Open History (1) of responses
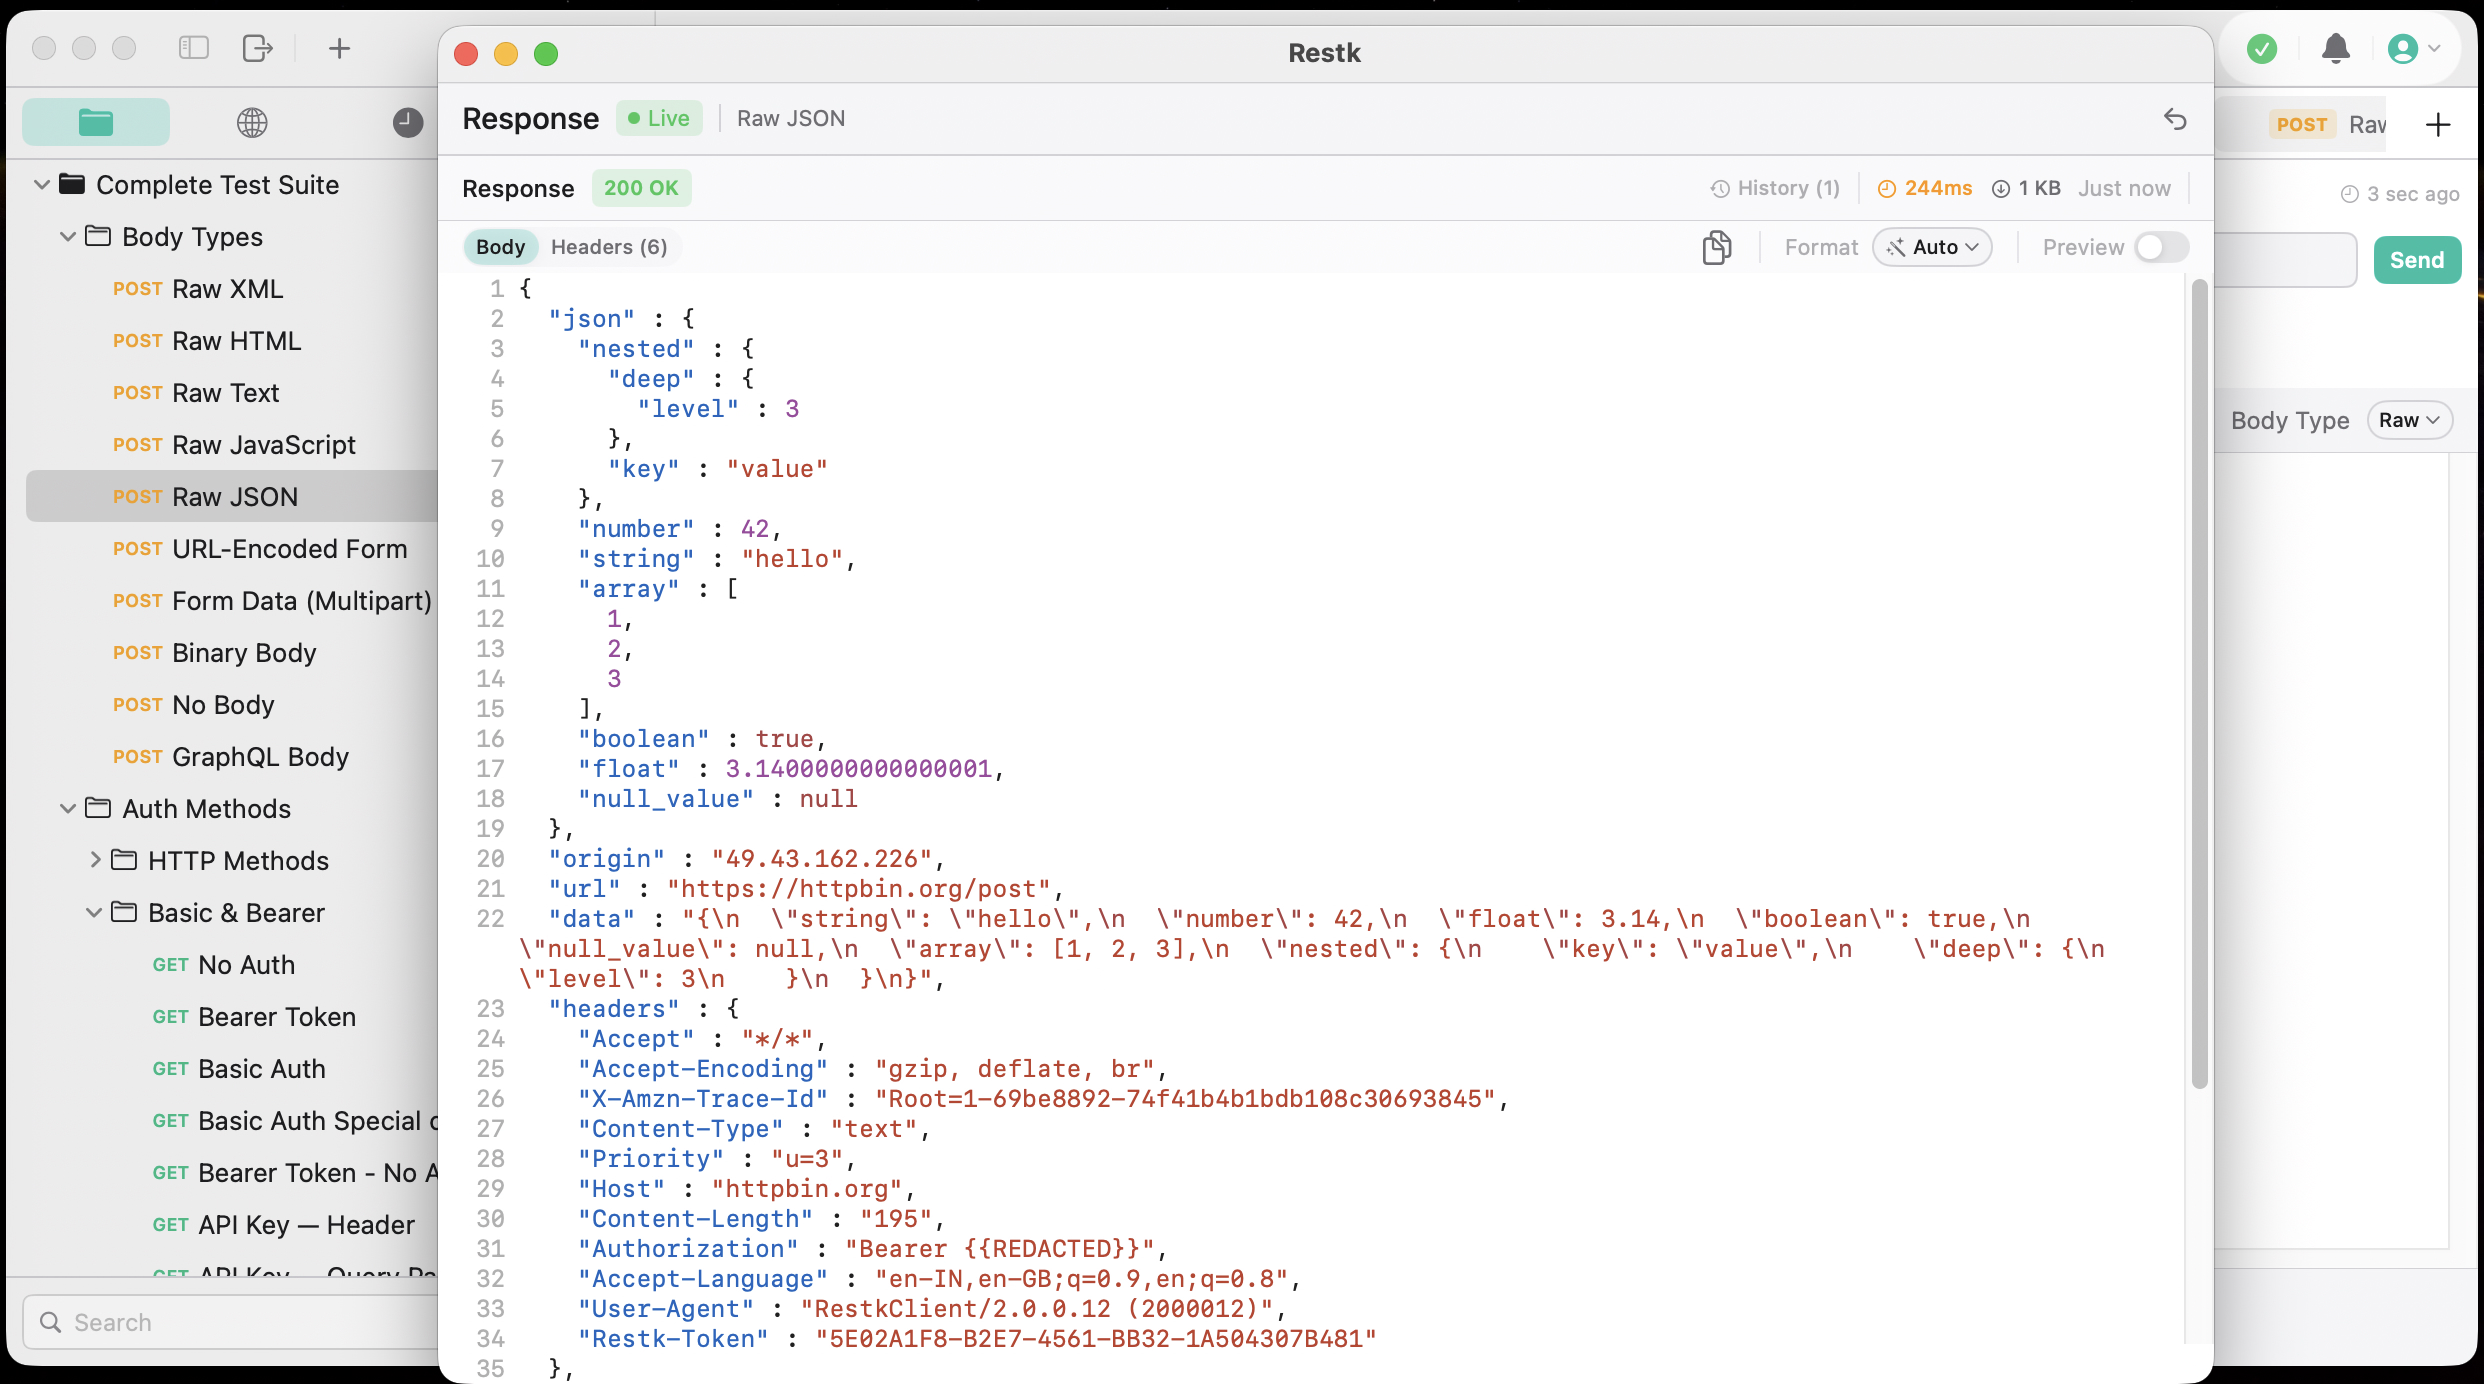Viewport: 2484px width, 1384px height. click(1775, 188)
